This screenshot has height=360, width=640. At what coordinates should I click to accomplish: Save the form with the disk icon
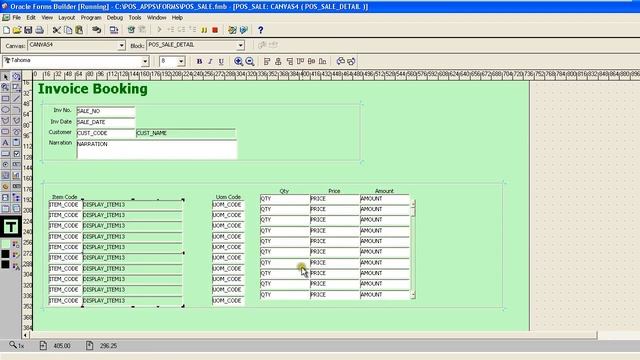click(28, 30)
